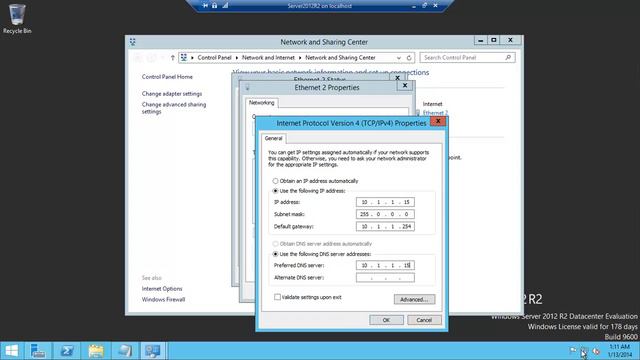
Task: Launch Windows PowerShell from the taskbar
Action: 67,351
